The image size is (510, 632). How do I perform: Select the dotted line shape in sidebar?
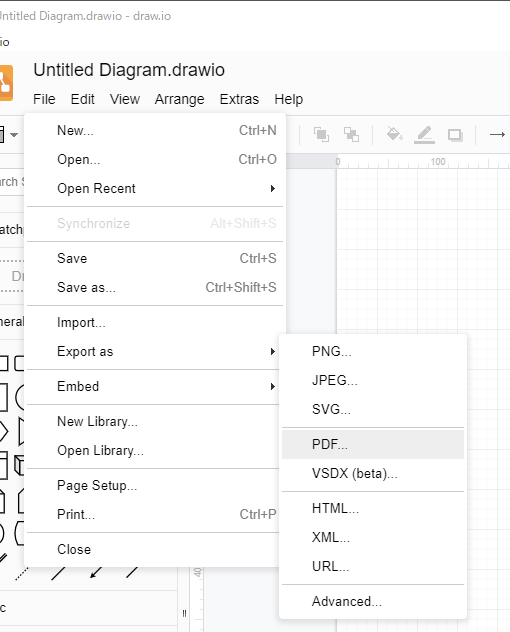[22, 574]
